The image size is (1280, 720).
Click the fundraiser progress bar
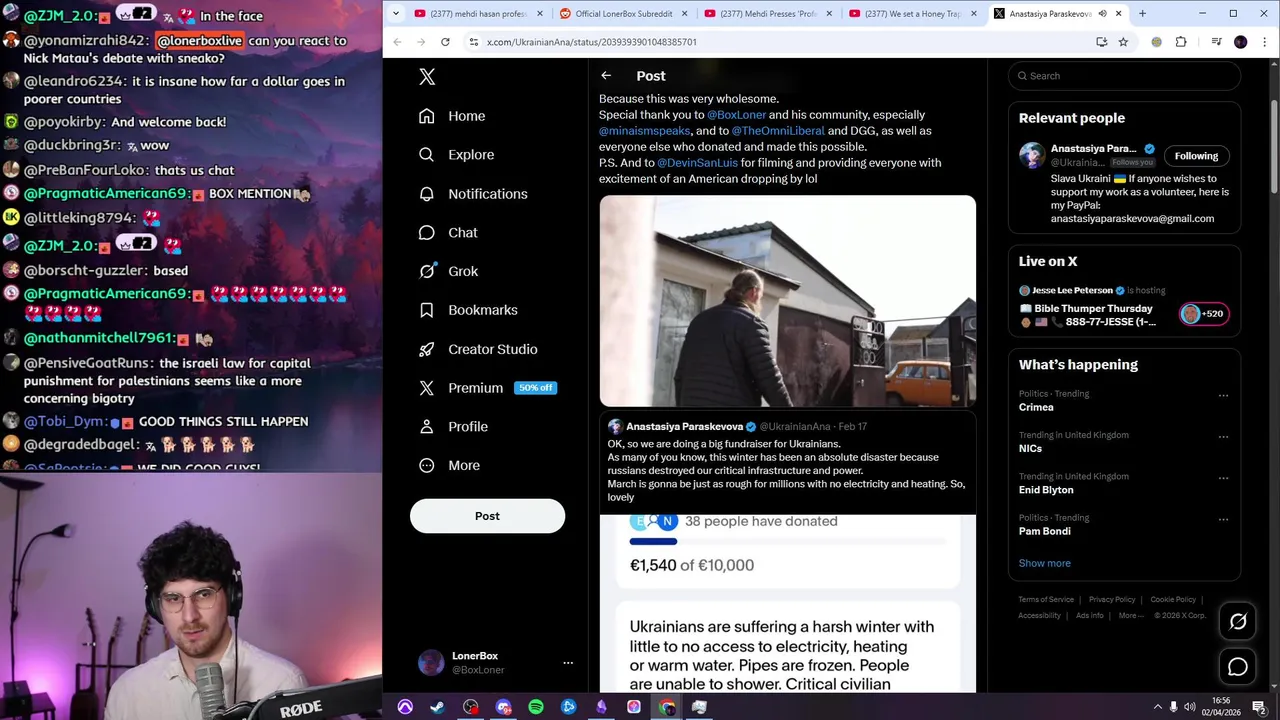pos(788,542)
